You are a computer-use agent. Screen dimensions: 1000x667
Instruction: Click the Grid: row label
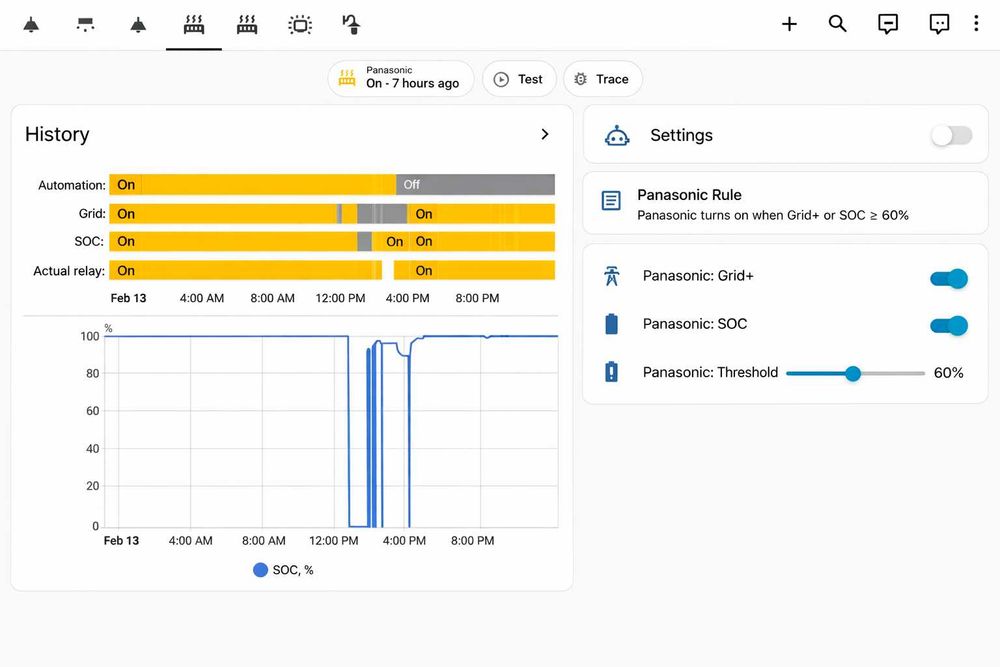pyautogui.click(x=92, y=214)
